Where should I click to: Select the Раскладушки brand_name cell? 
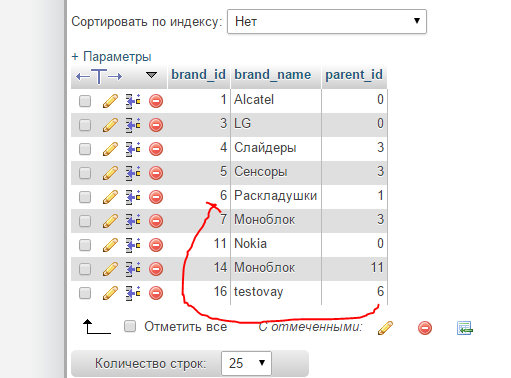(276, 197)
